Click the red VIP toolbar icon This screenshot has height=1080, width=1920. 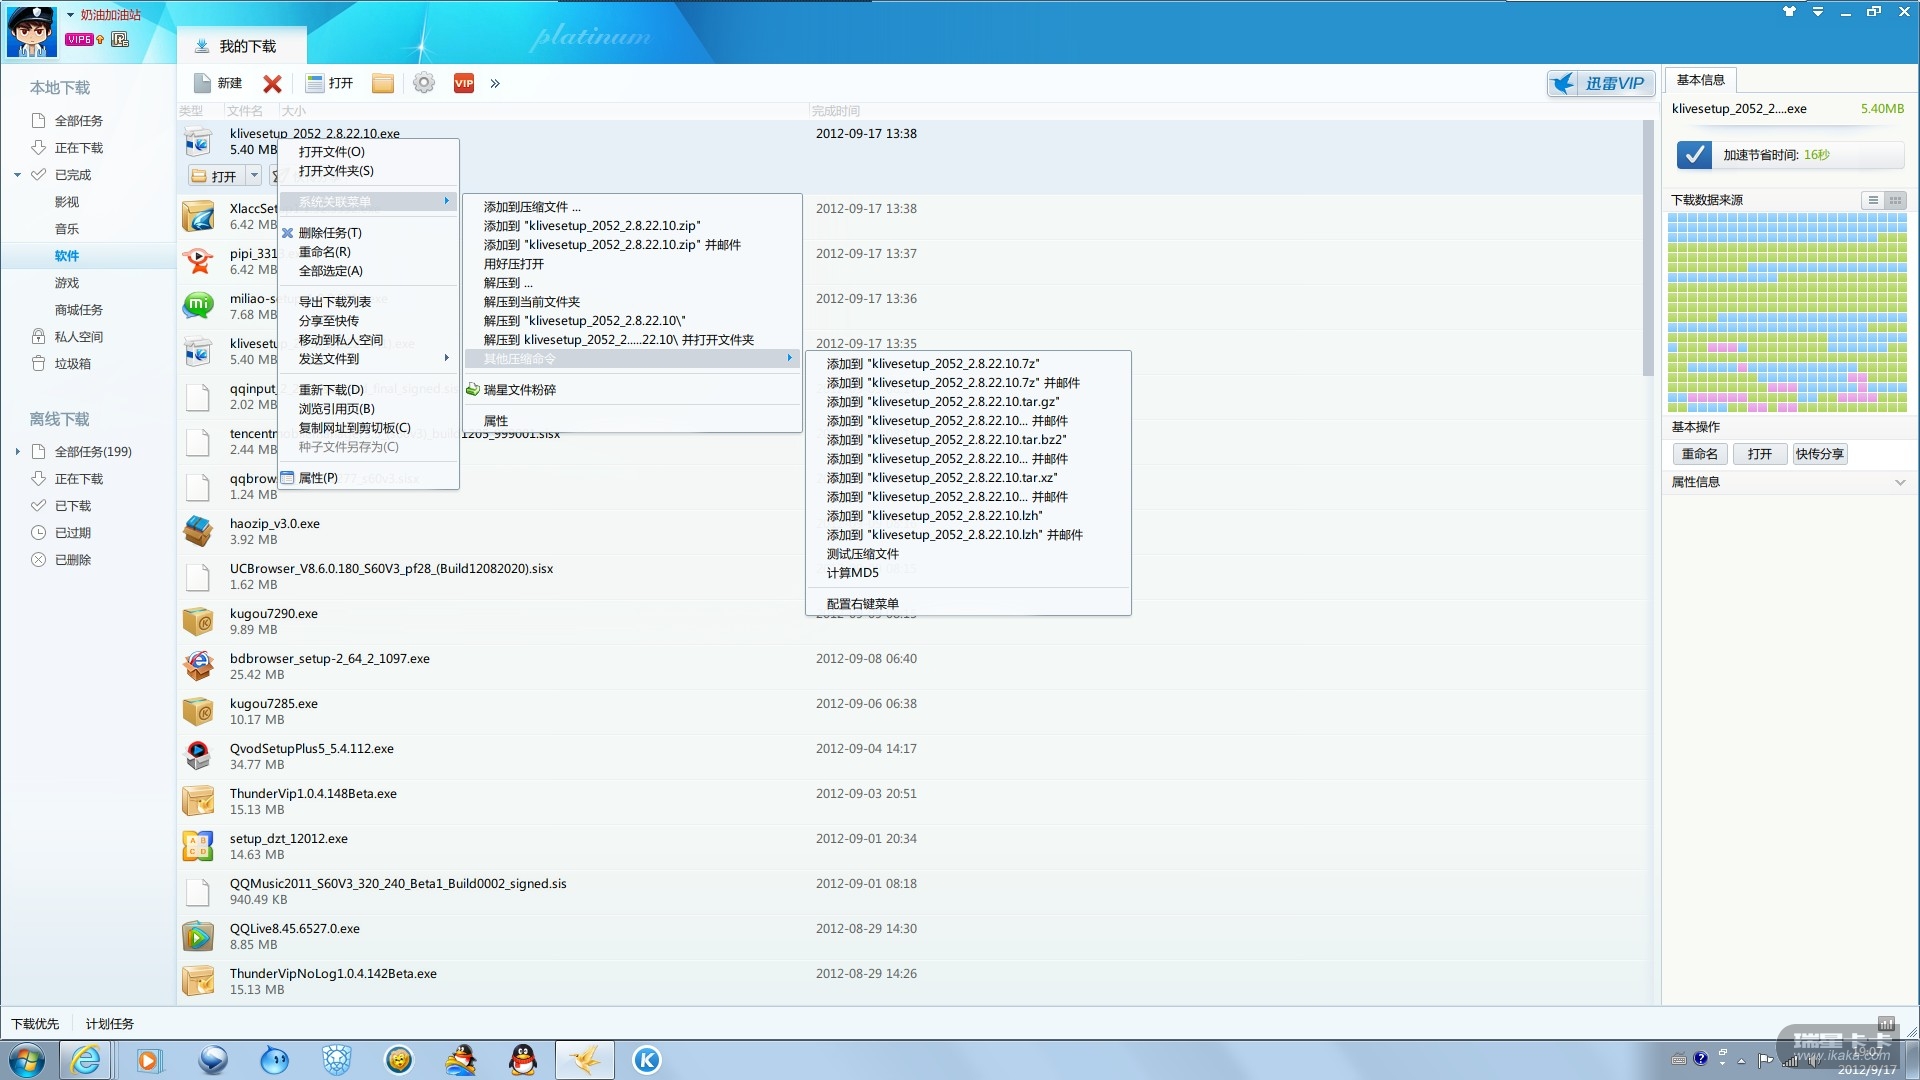tap(463, 83)
